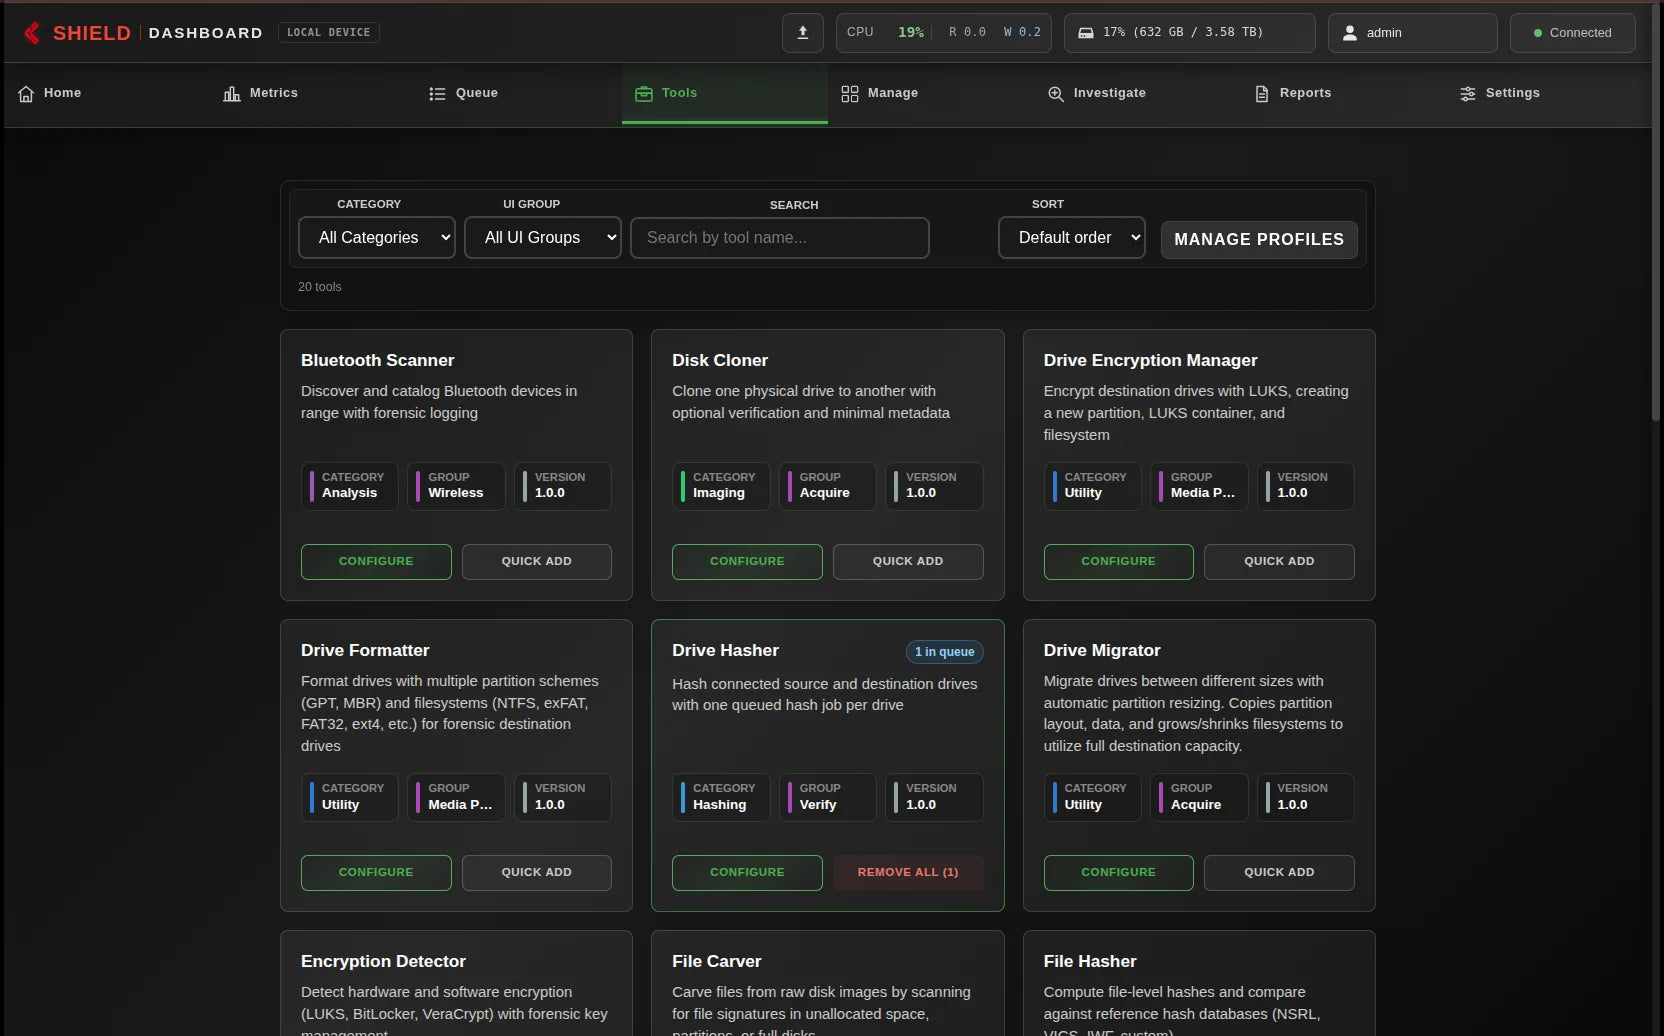Quick add the Bluetooth Scanner tool
This screenshot has width=1664, height=1036.
click(x=537, y=562)
